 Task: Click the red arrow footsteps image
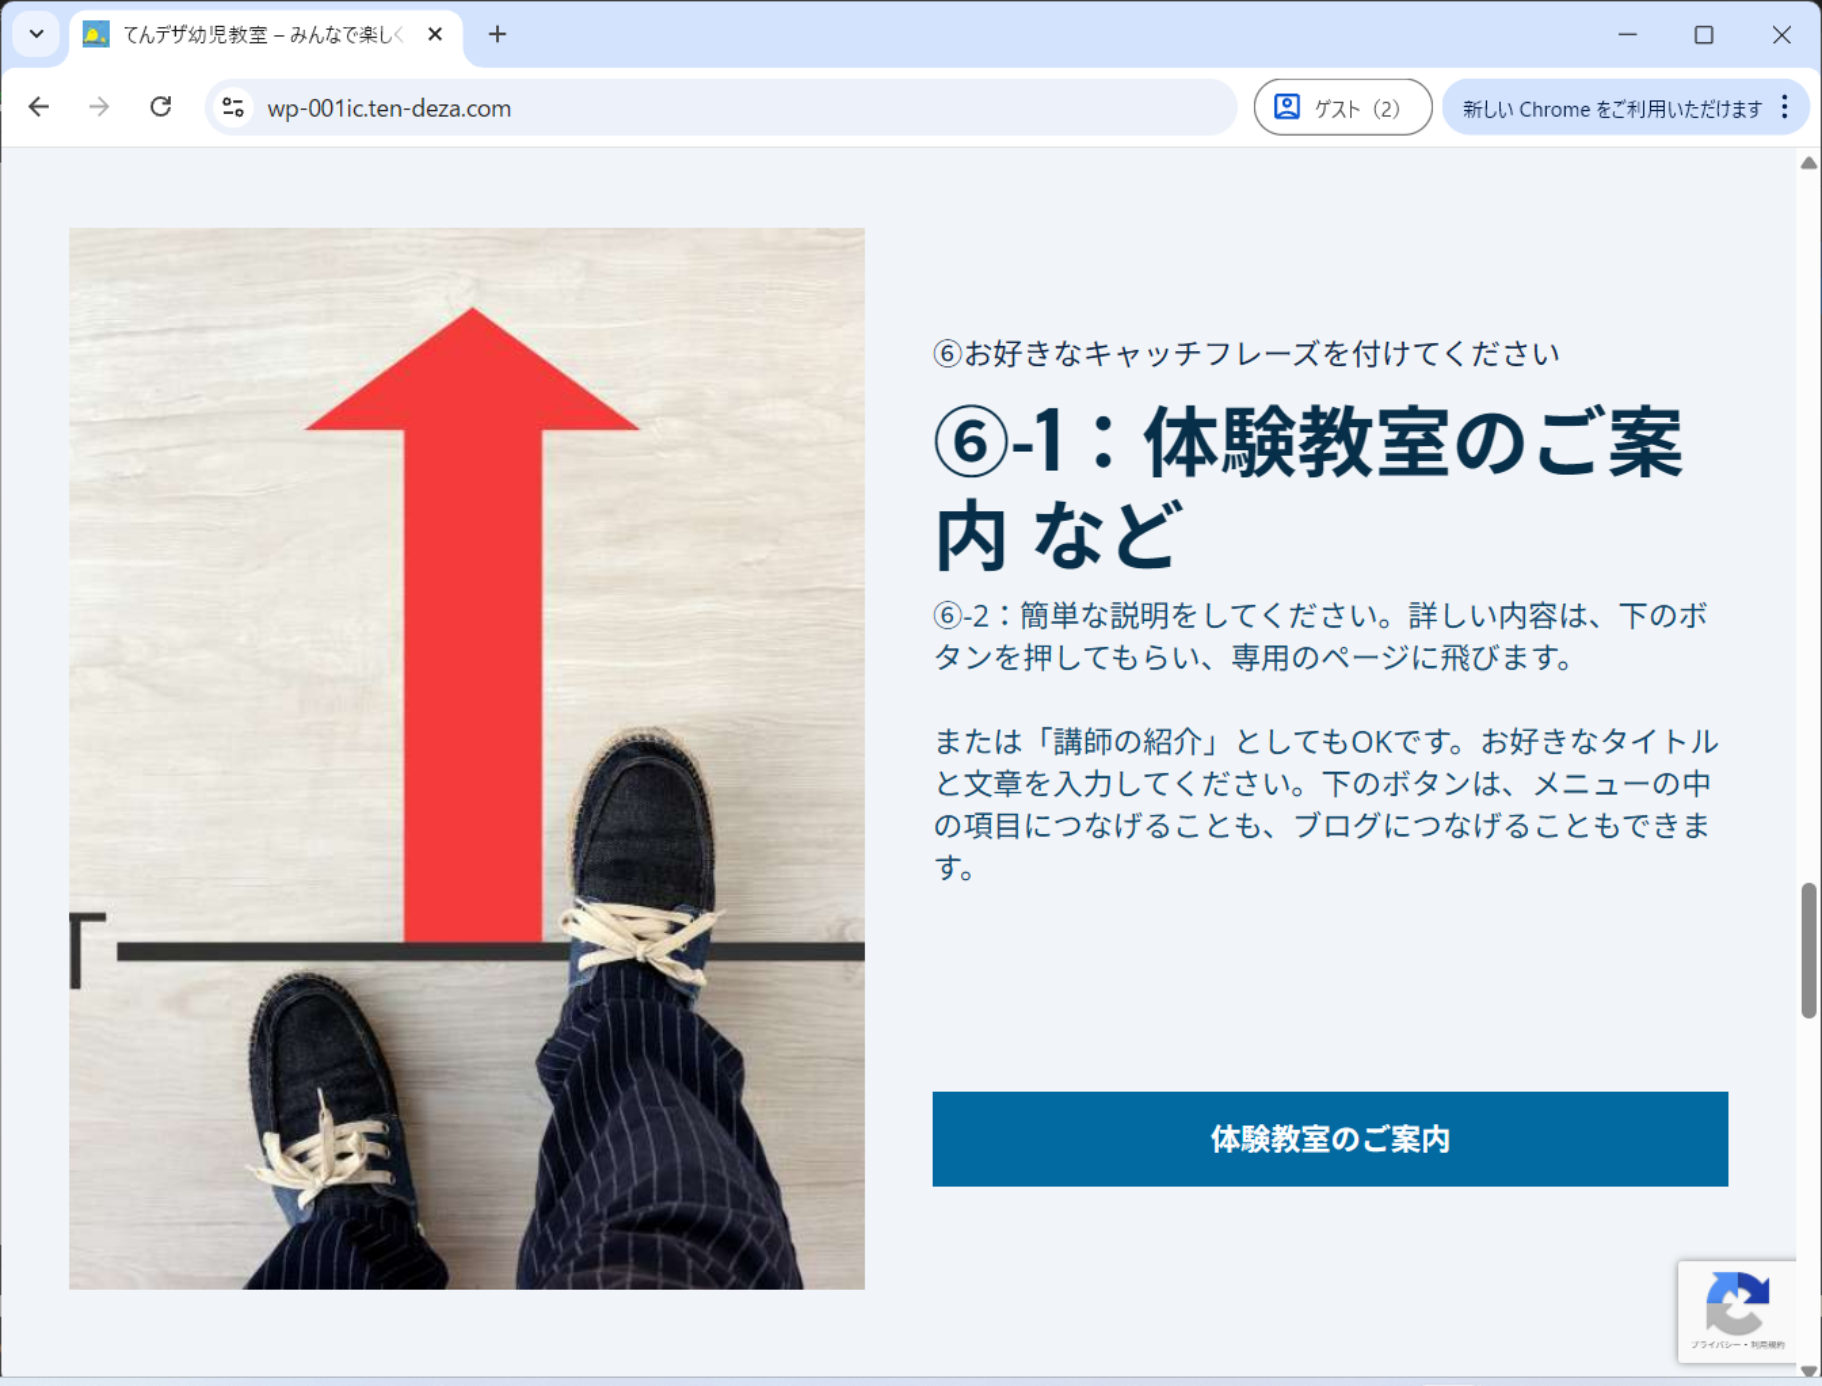pos(467,758)
